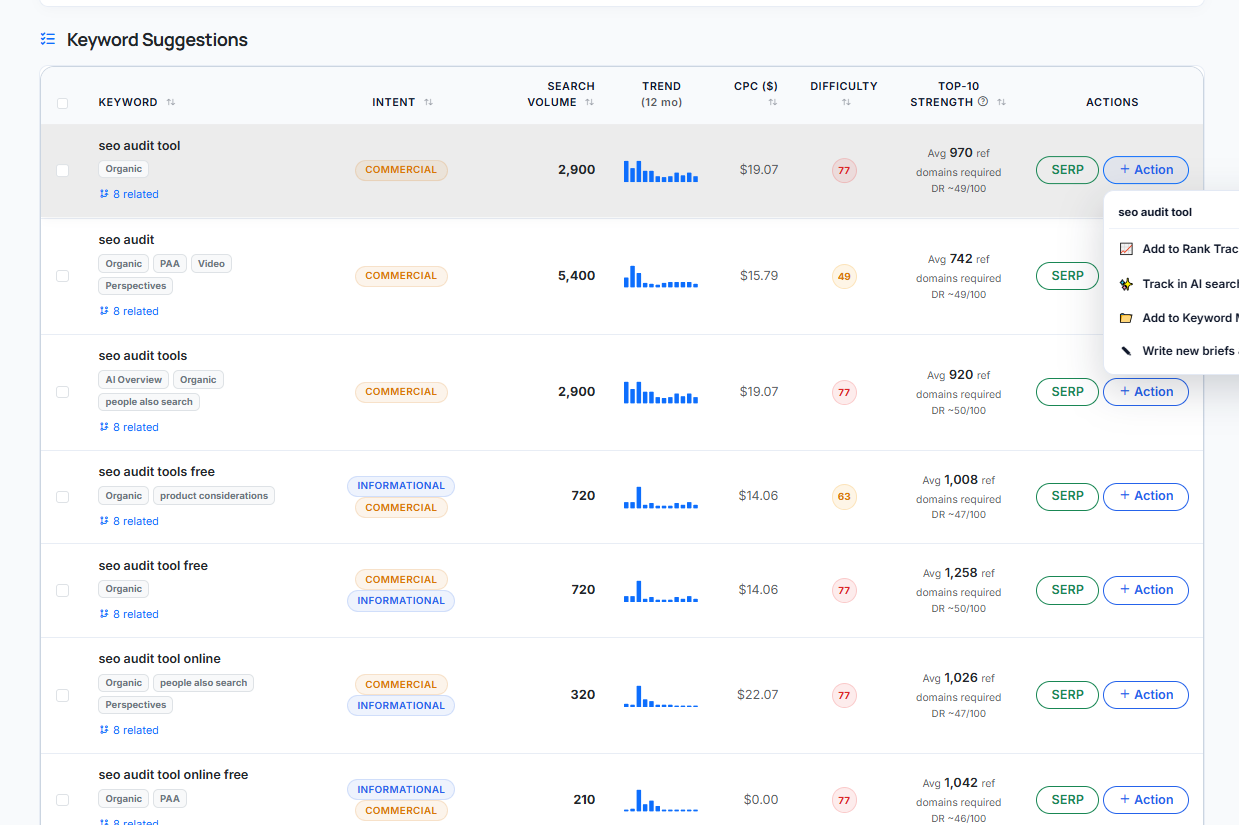The height and width of the screenshot is (825, 1239).
Task: Click the Keyword Manager folder icon in menu
Action: 1126,318
